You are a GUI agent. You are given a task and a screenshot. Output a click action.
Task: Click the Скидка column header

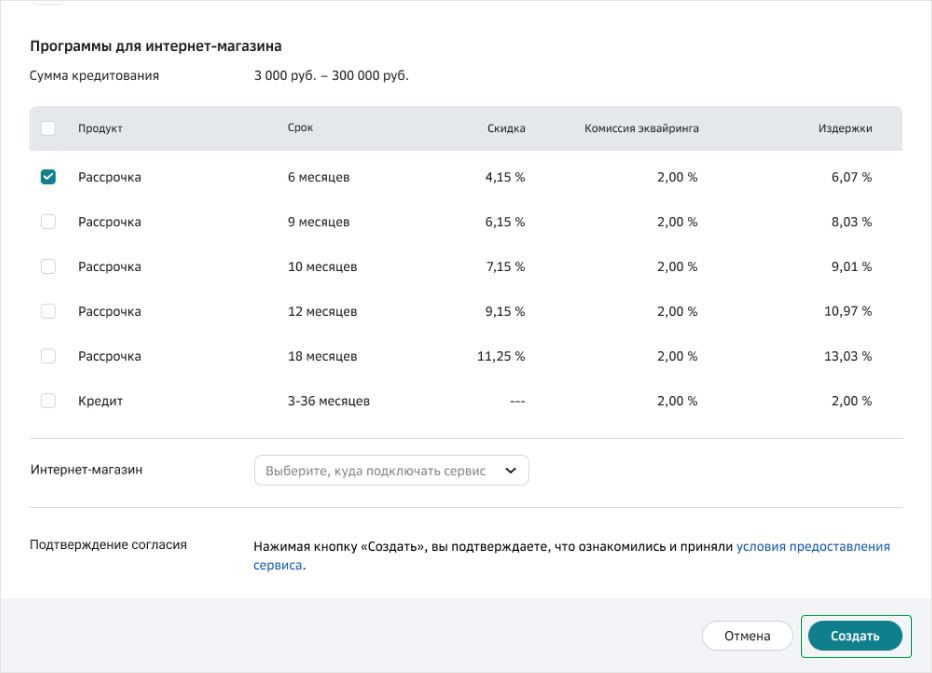506,128
